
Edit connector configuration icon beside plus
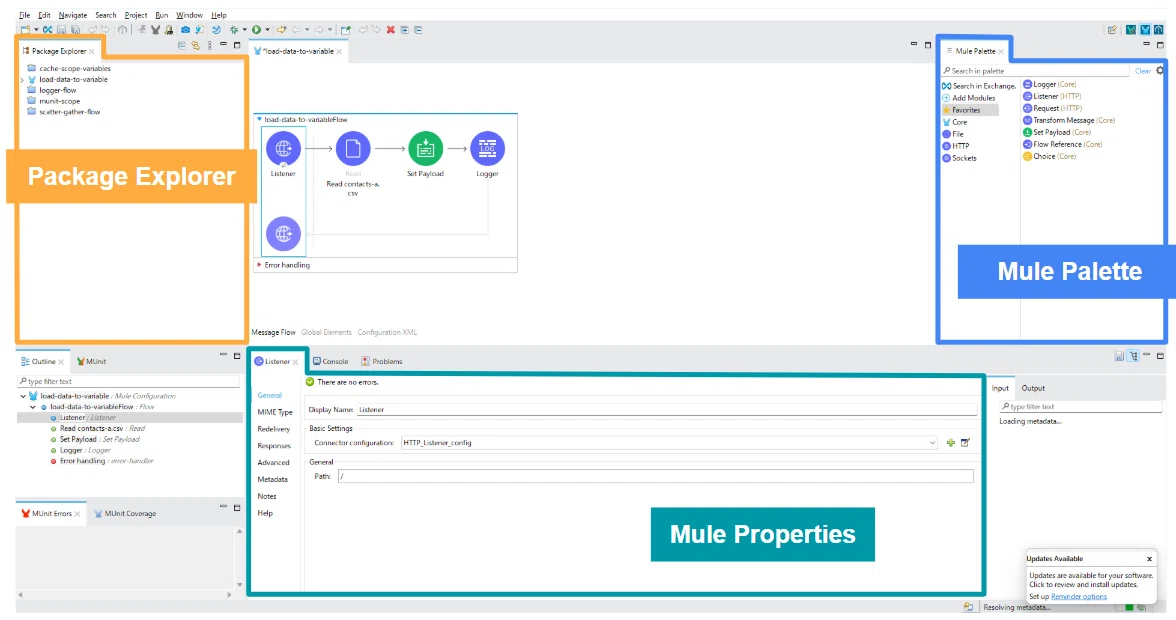(965, 443)
